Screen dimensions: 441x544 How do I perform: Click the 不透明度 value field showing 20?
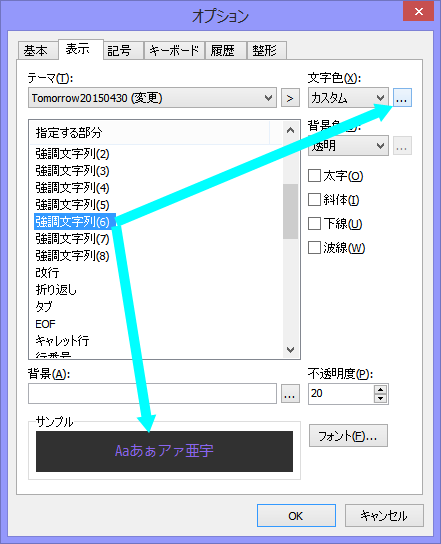click(341, 394)
